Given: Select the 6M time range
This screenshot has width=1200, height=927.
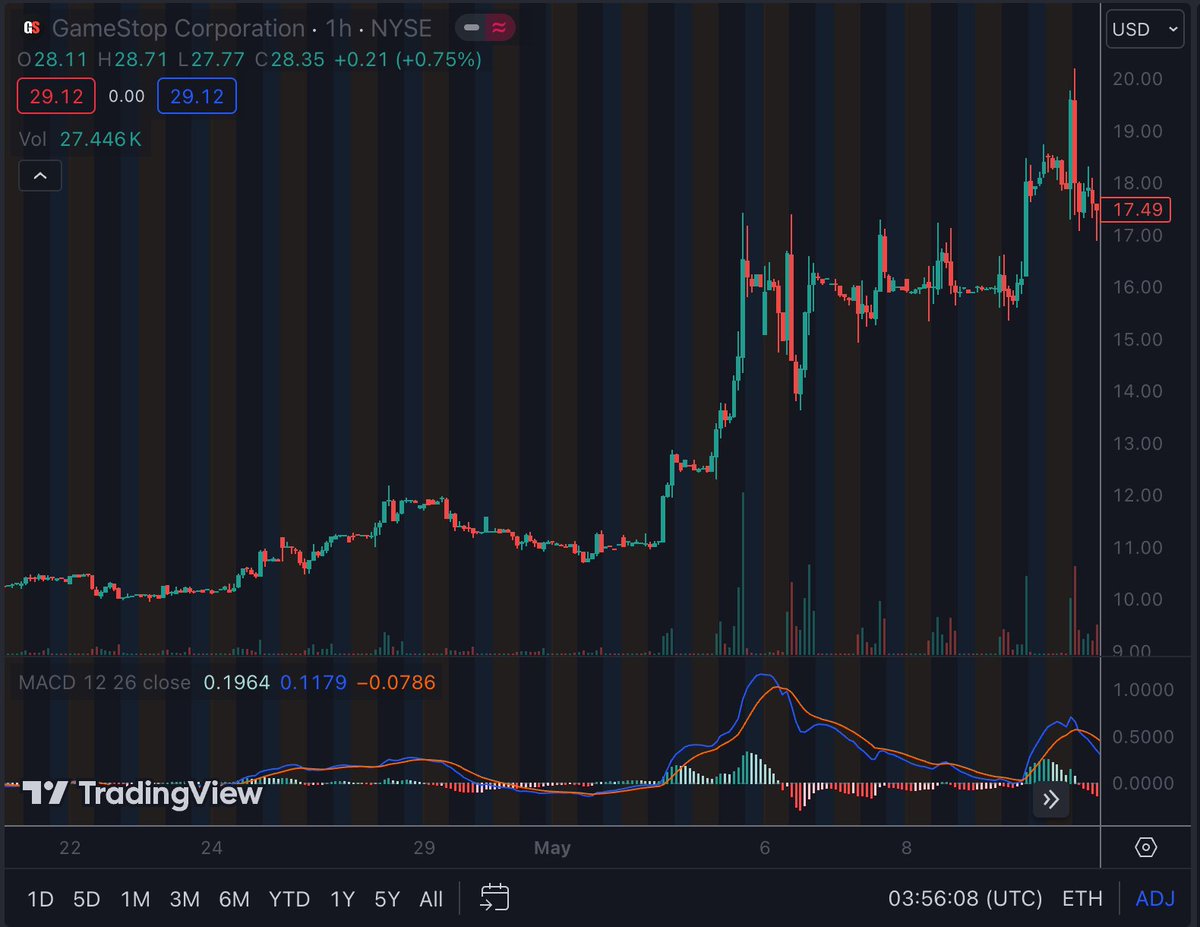Looking at the screenshot, I should (x=234, y=899).
